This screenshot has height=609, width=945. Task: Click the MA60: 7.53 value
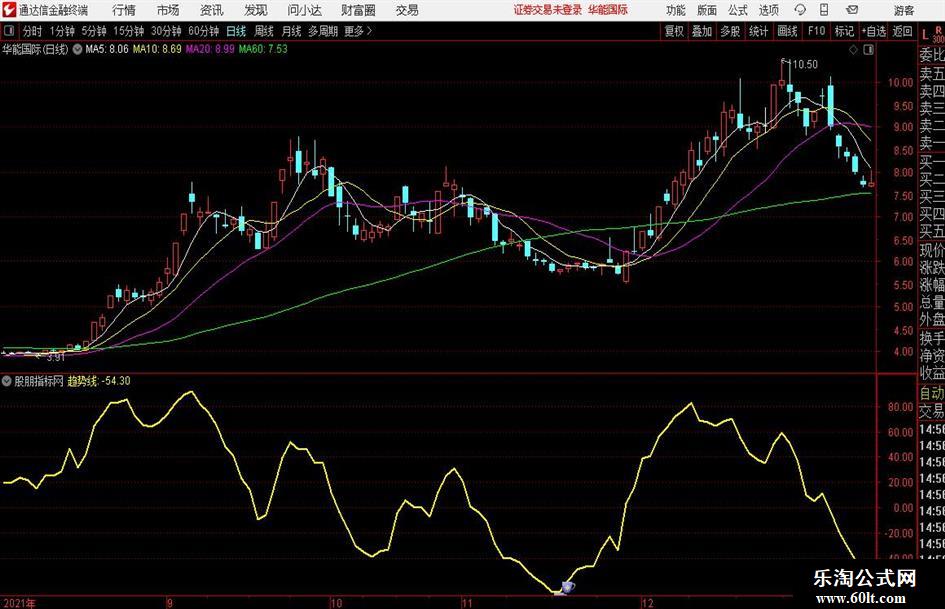[263, 49]
